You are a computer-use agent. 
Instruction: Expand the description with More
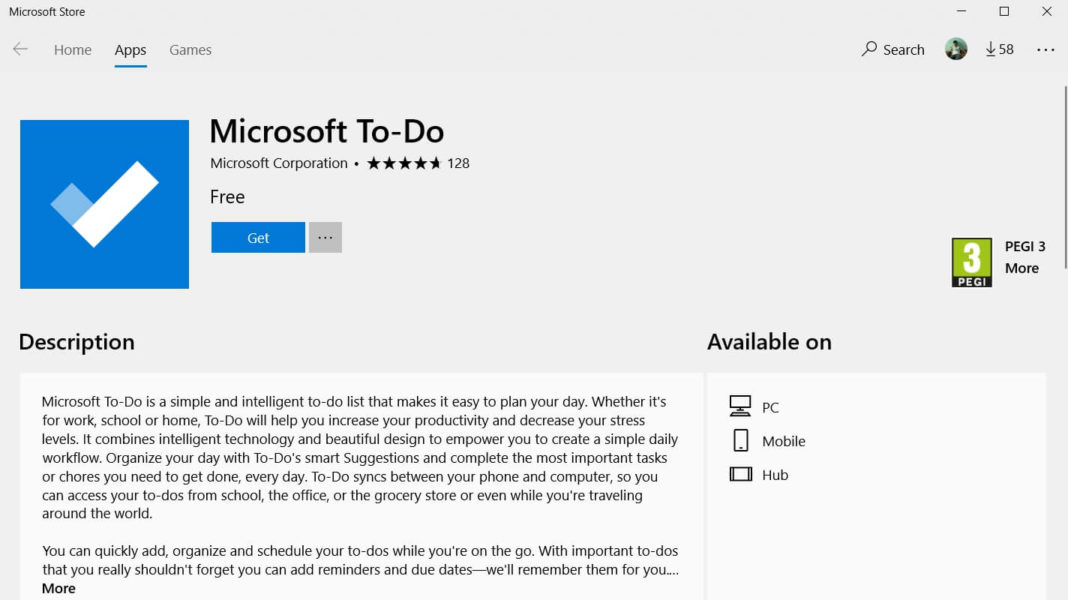pos(59,588)
